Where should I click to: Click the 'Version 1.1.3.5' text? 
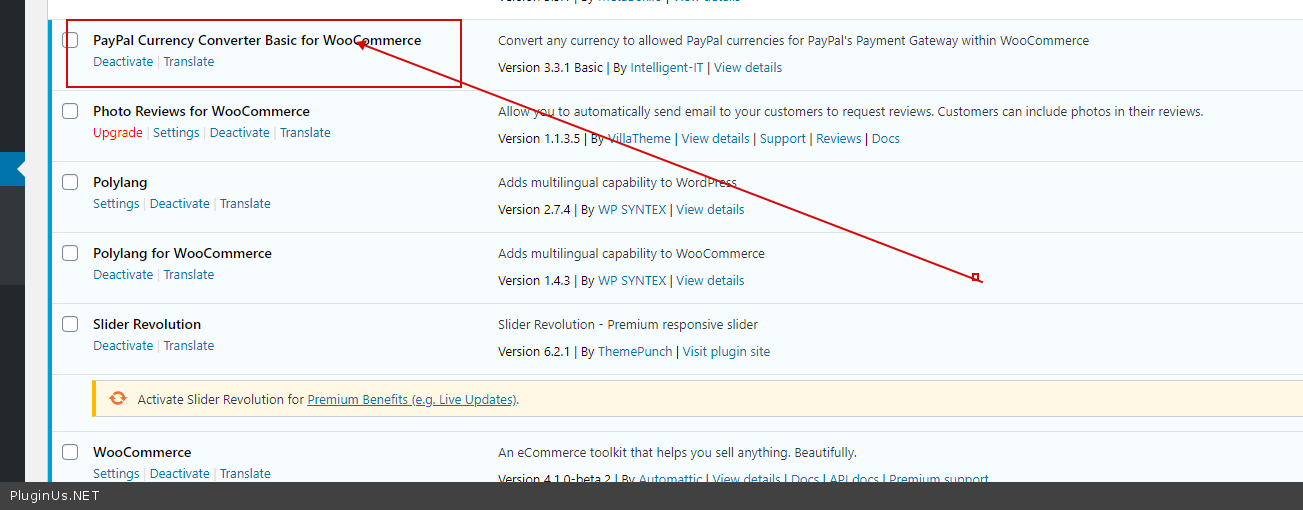point(539,139)
